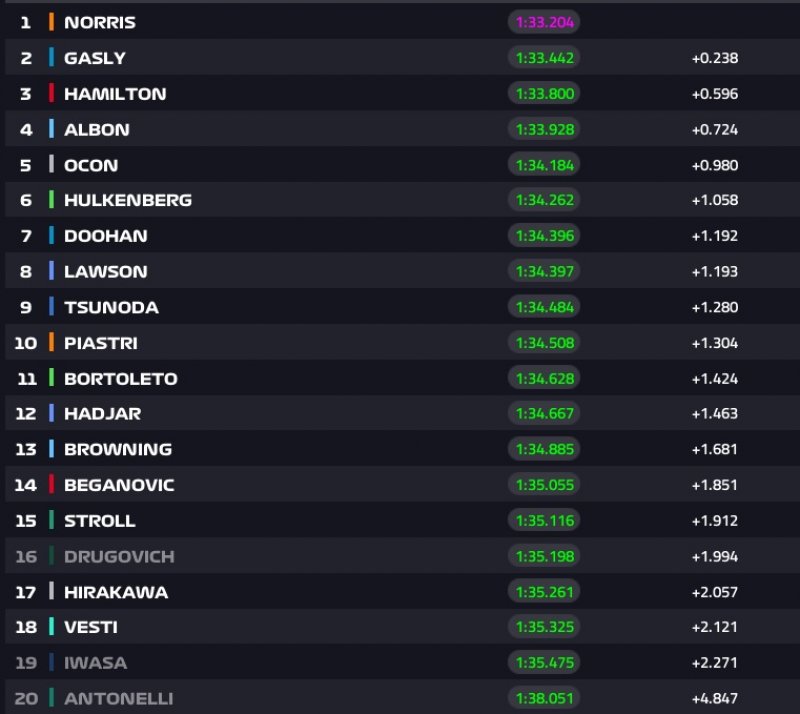
Task: Click the red team bar beside Hamilton
Action: click(51, 94)
